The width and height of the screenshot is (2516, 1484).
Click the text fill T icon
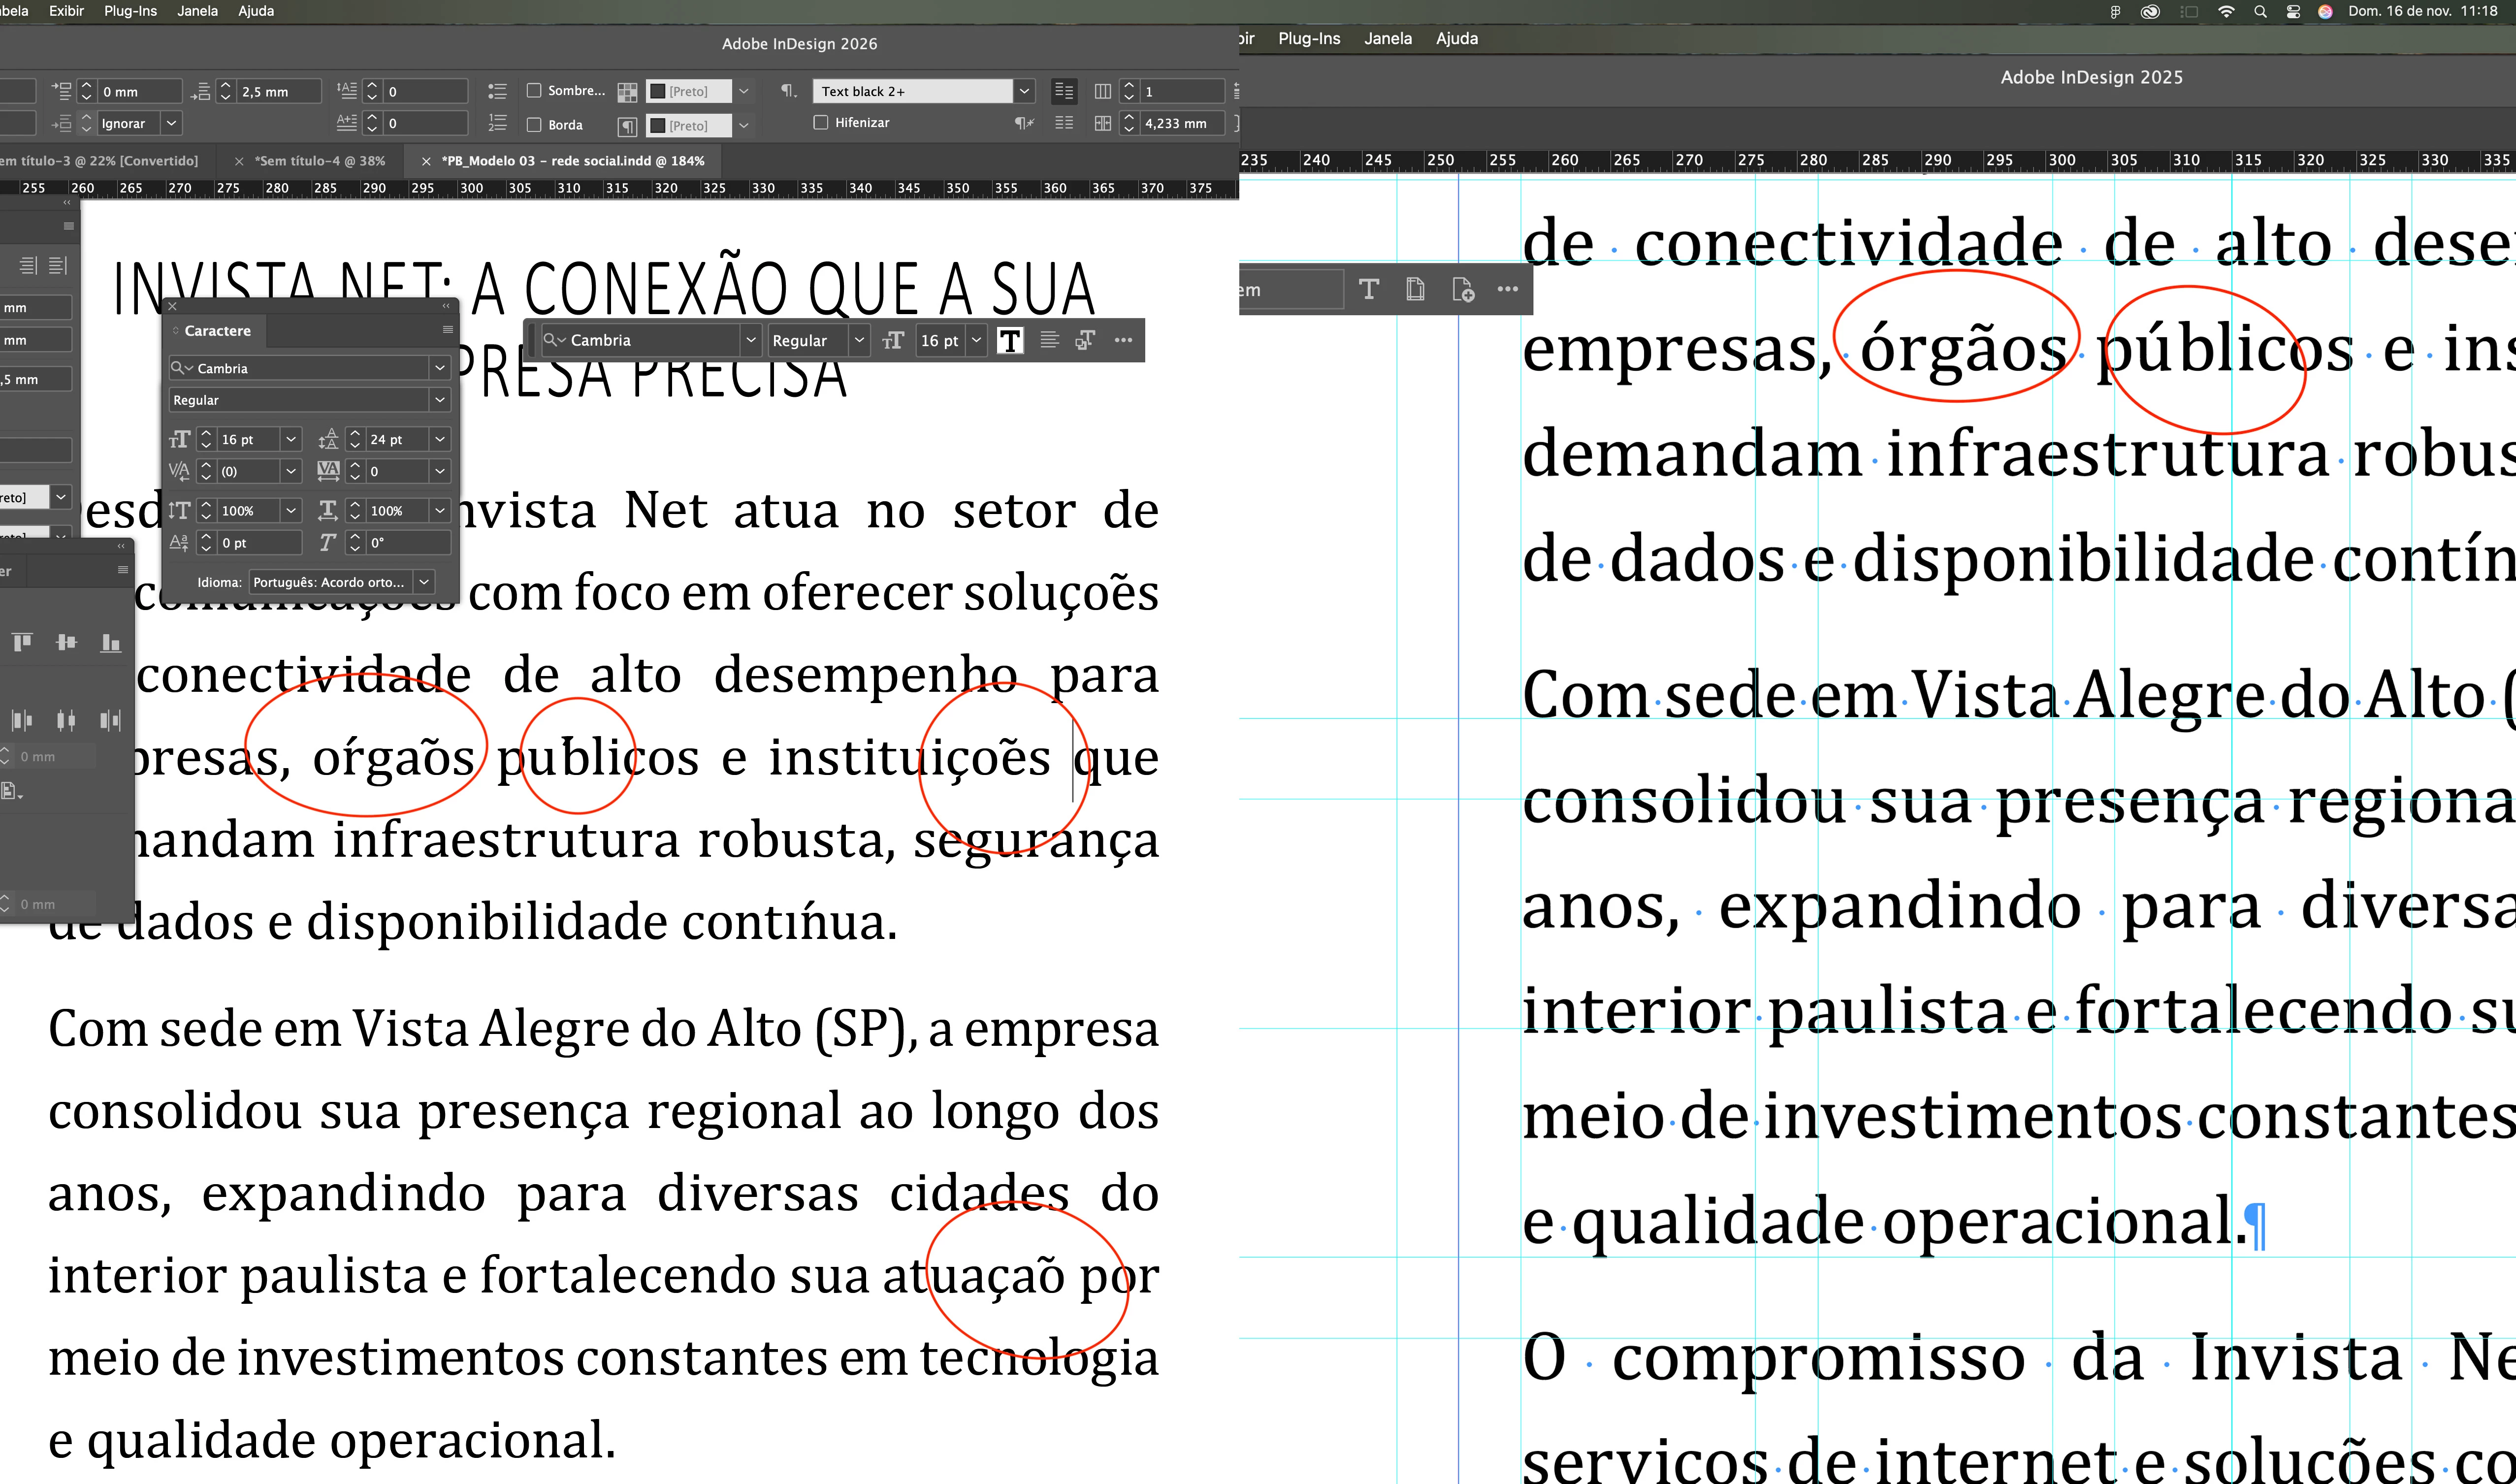[1010, 341]
